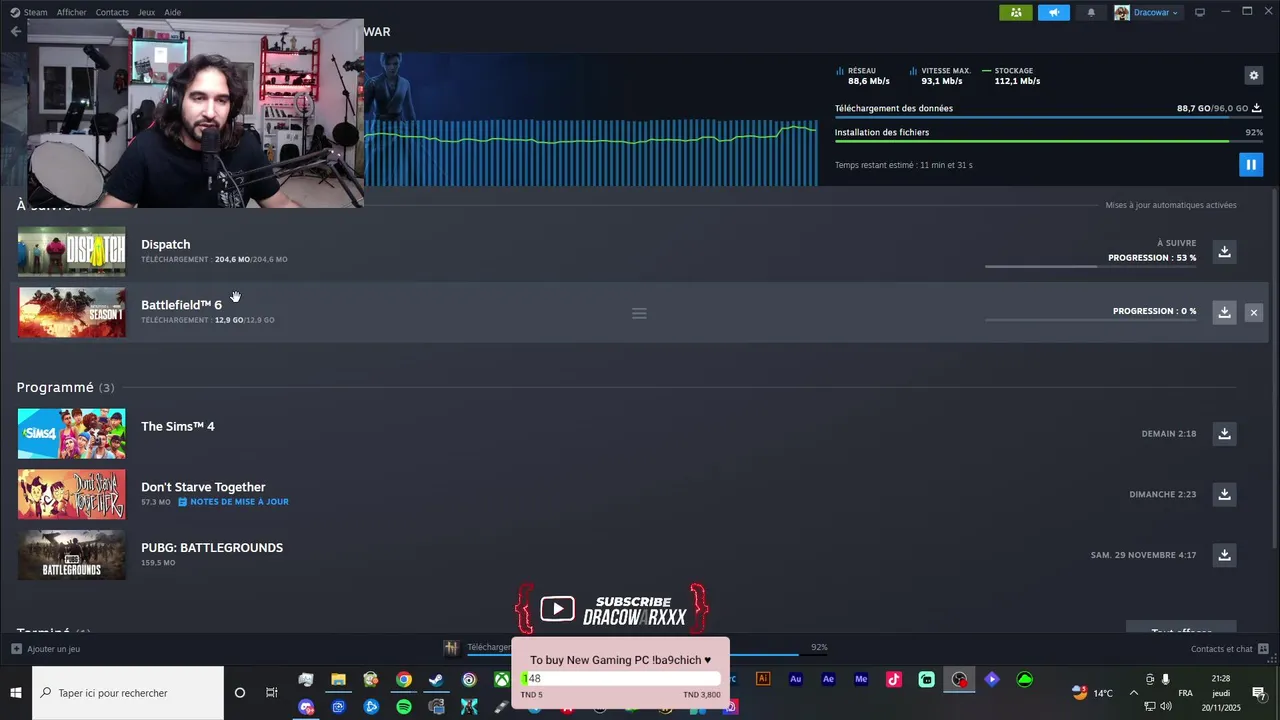Remove Battlefield 6 from queue
The width and height of the screenshot is (1280, 720).
[x=1253, y=313]
